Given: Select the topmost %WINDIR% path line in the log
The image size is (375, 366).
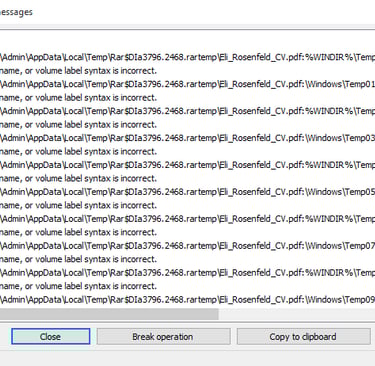Looking at the screenshot, I should click(187, 57).
